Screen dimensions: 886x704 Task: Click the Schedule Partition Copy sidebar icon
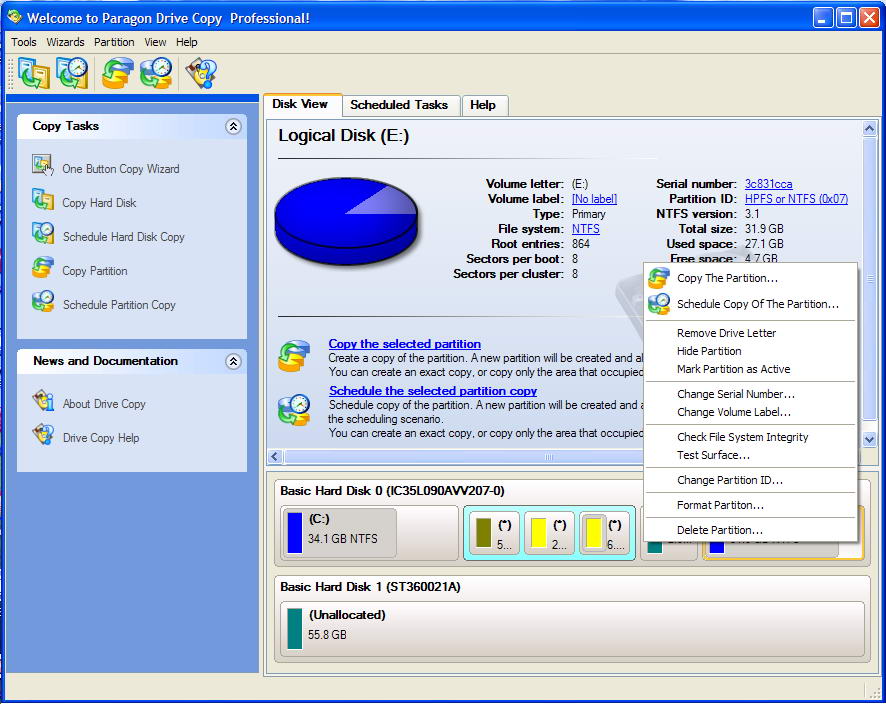point(43,302)
